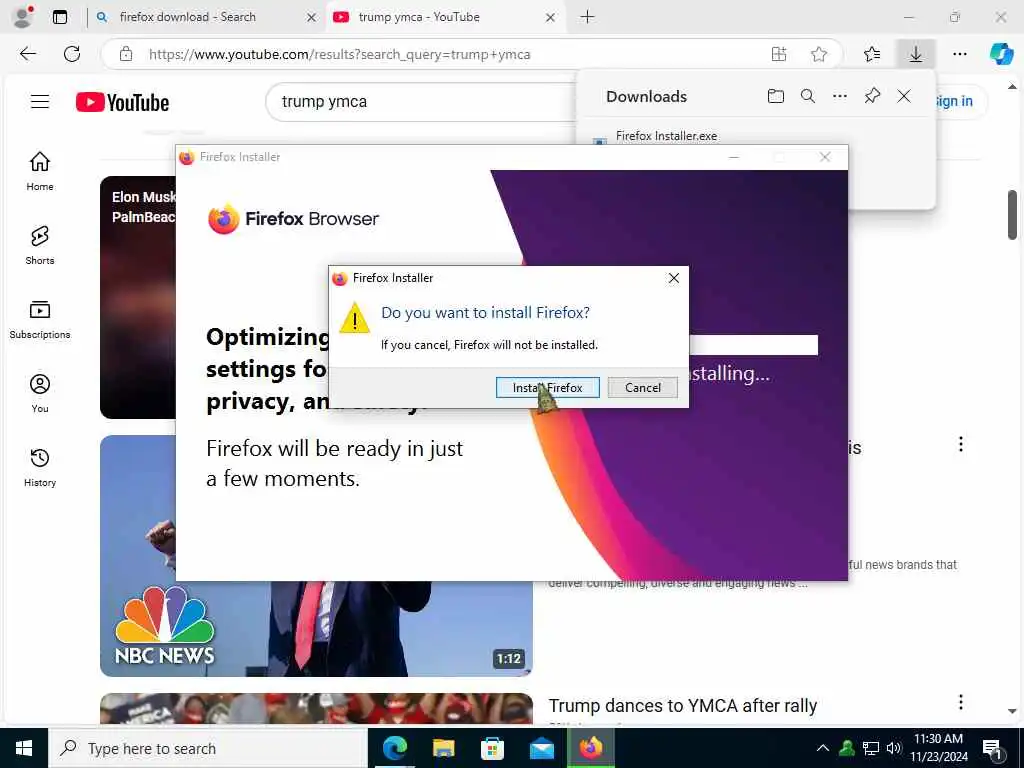Open Microsoft Edge from the taskbar
Image resolution: width=1024 pixels, height=768 pixels.
pyautogui.click(x=394, y=748)
